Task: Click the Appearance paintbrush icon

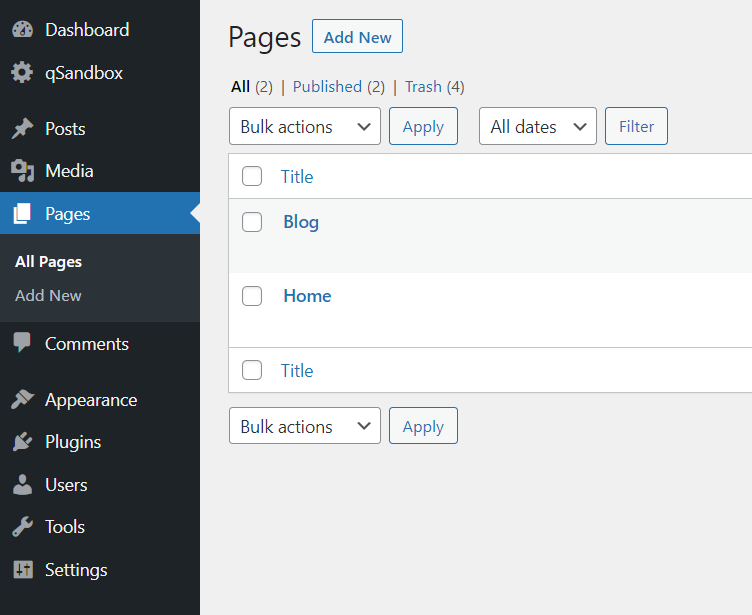Action: point(22,399)
